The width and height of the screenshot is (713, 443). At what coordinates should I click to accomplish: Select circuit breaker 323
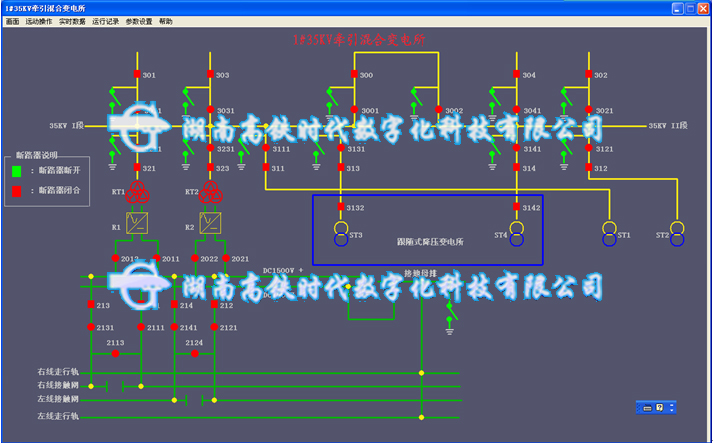coord(210,168)
